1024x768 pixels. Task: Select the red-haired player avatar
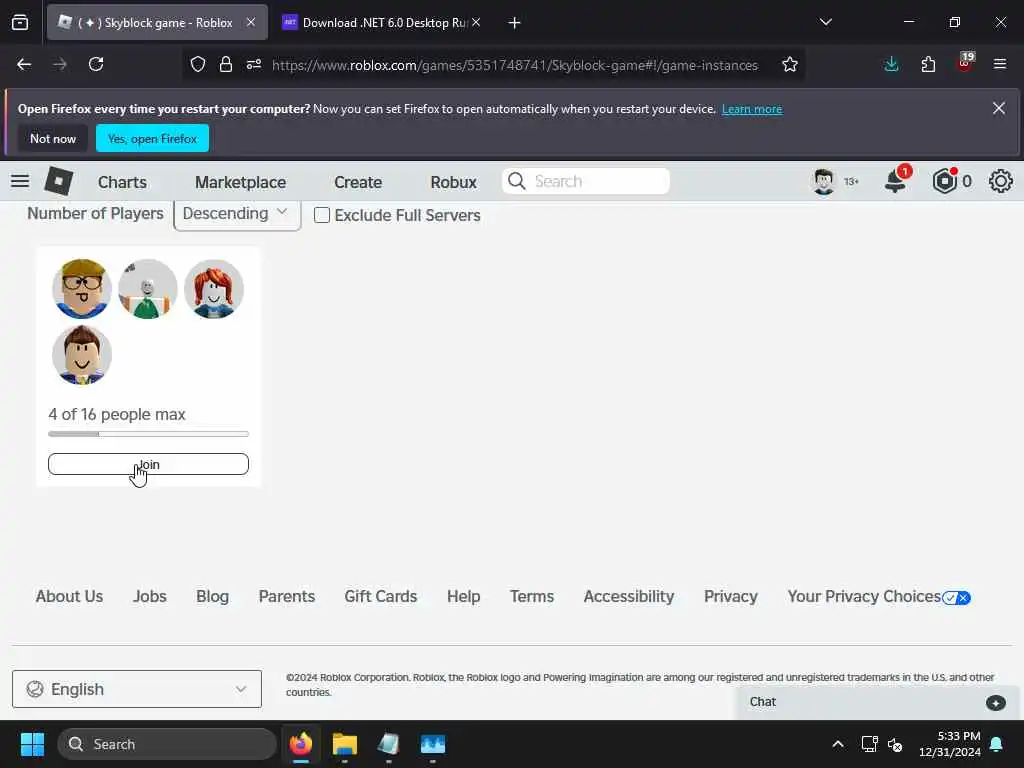tap(214, 289)
